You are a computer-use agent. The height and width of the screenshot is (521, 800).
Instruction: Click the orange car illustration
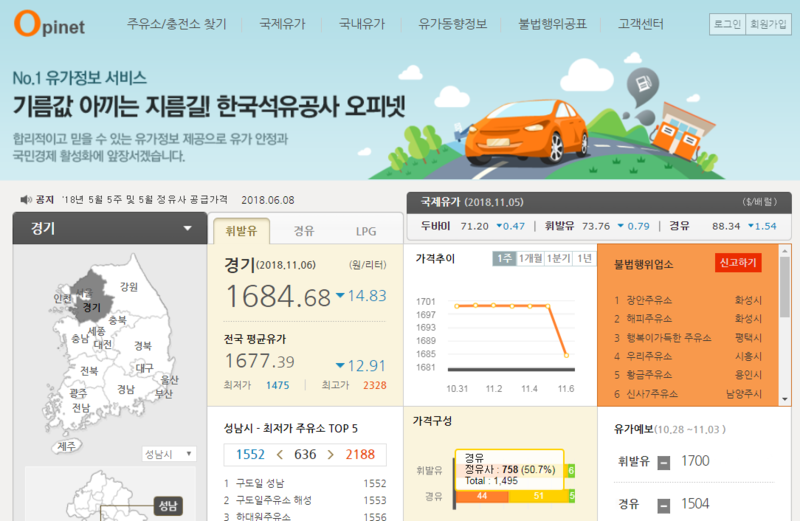click(x=526, y=132)
